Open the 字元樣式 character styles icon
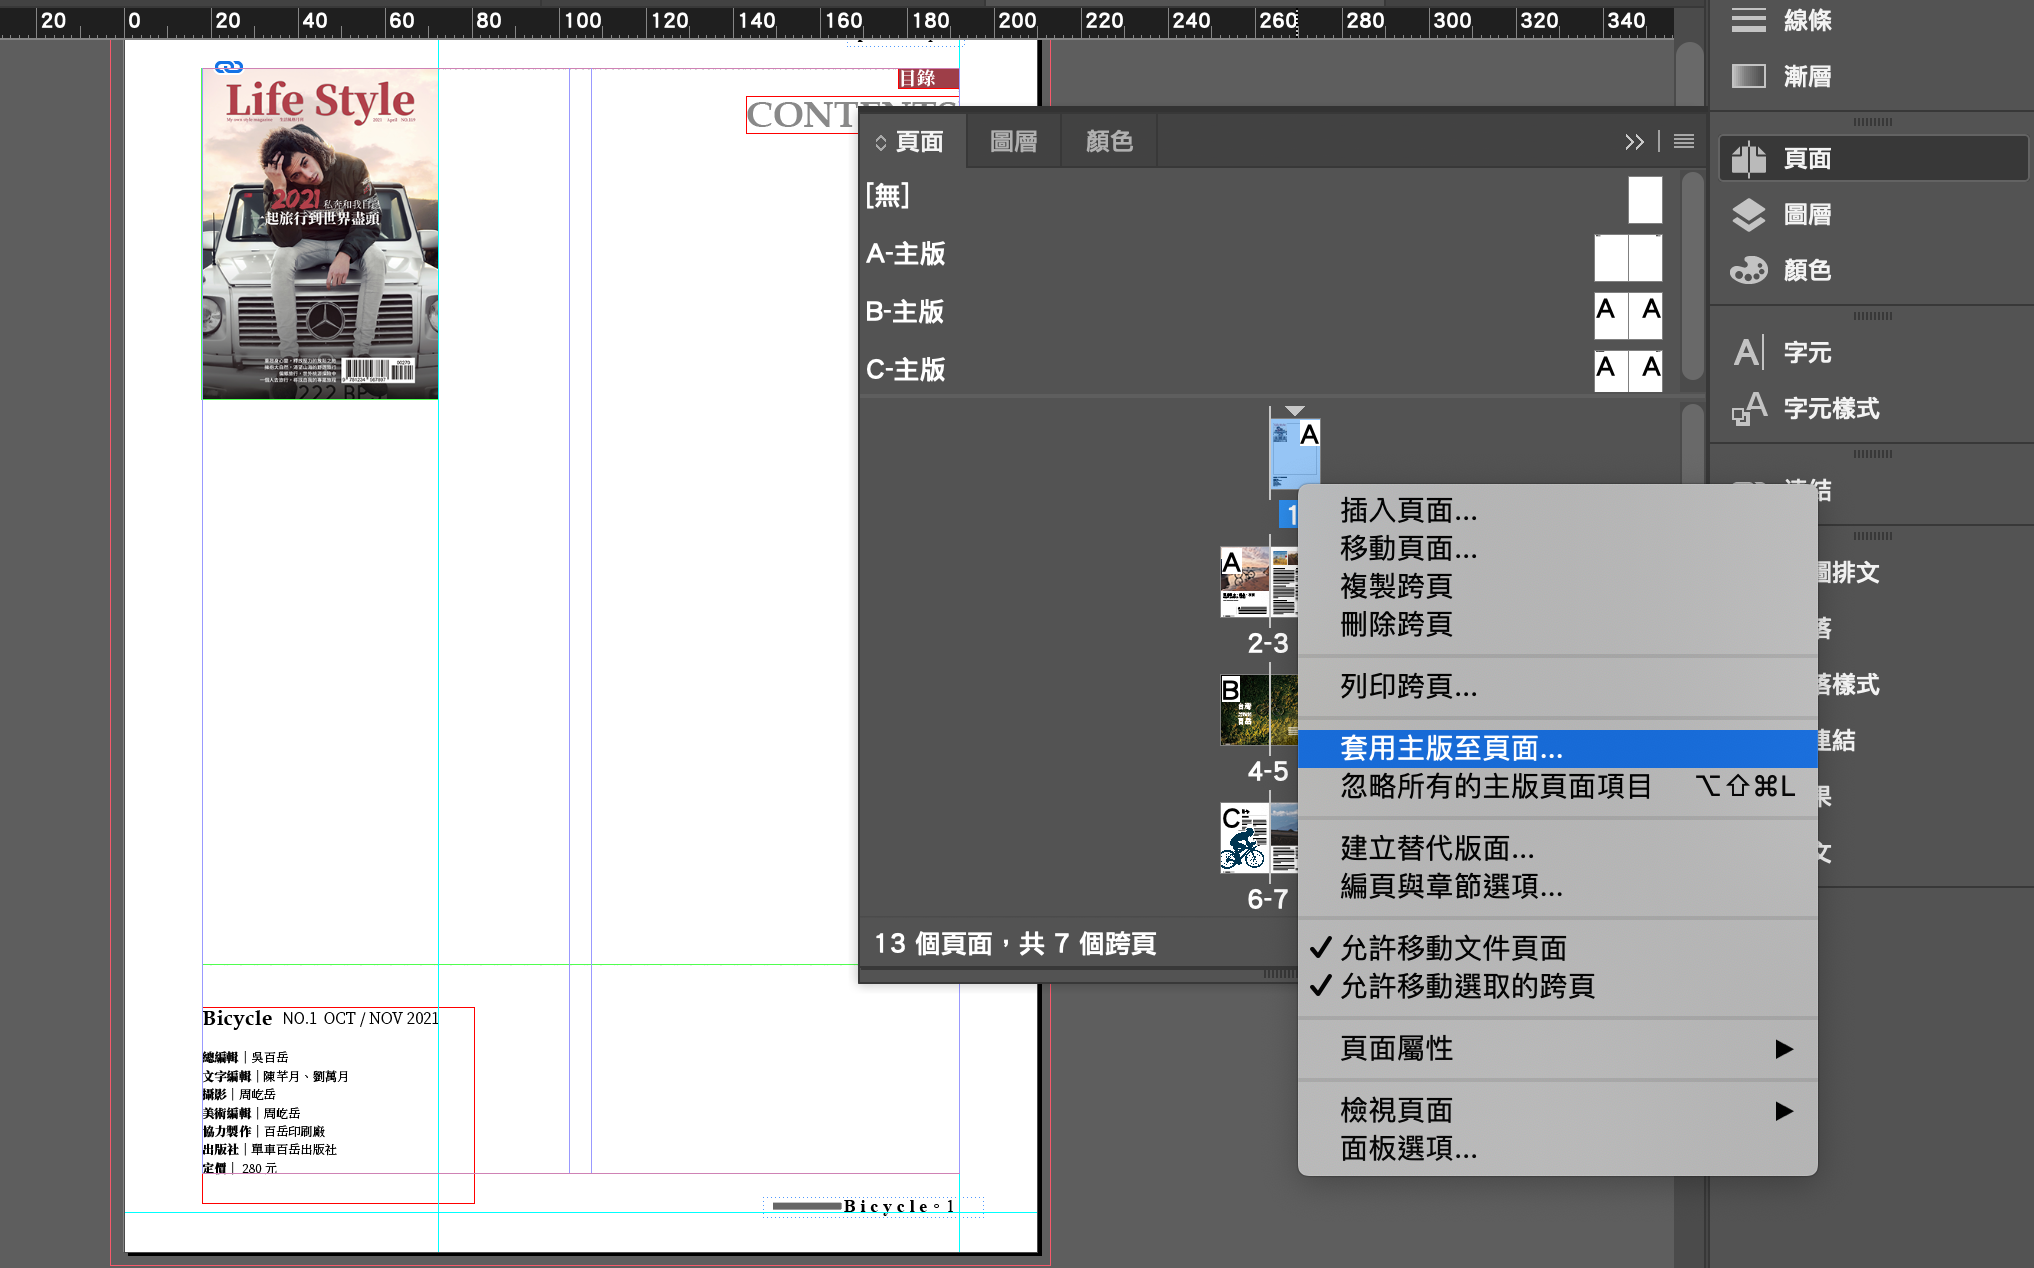 (x=1749, y=408)
